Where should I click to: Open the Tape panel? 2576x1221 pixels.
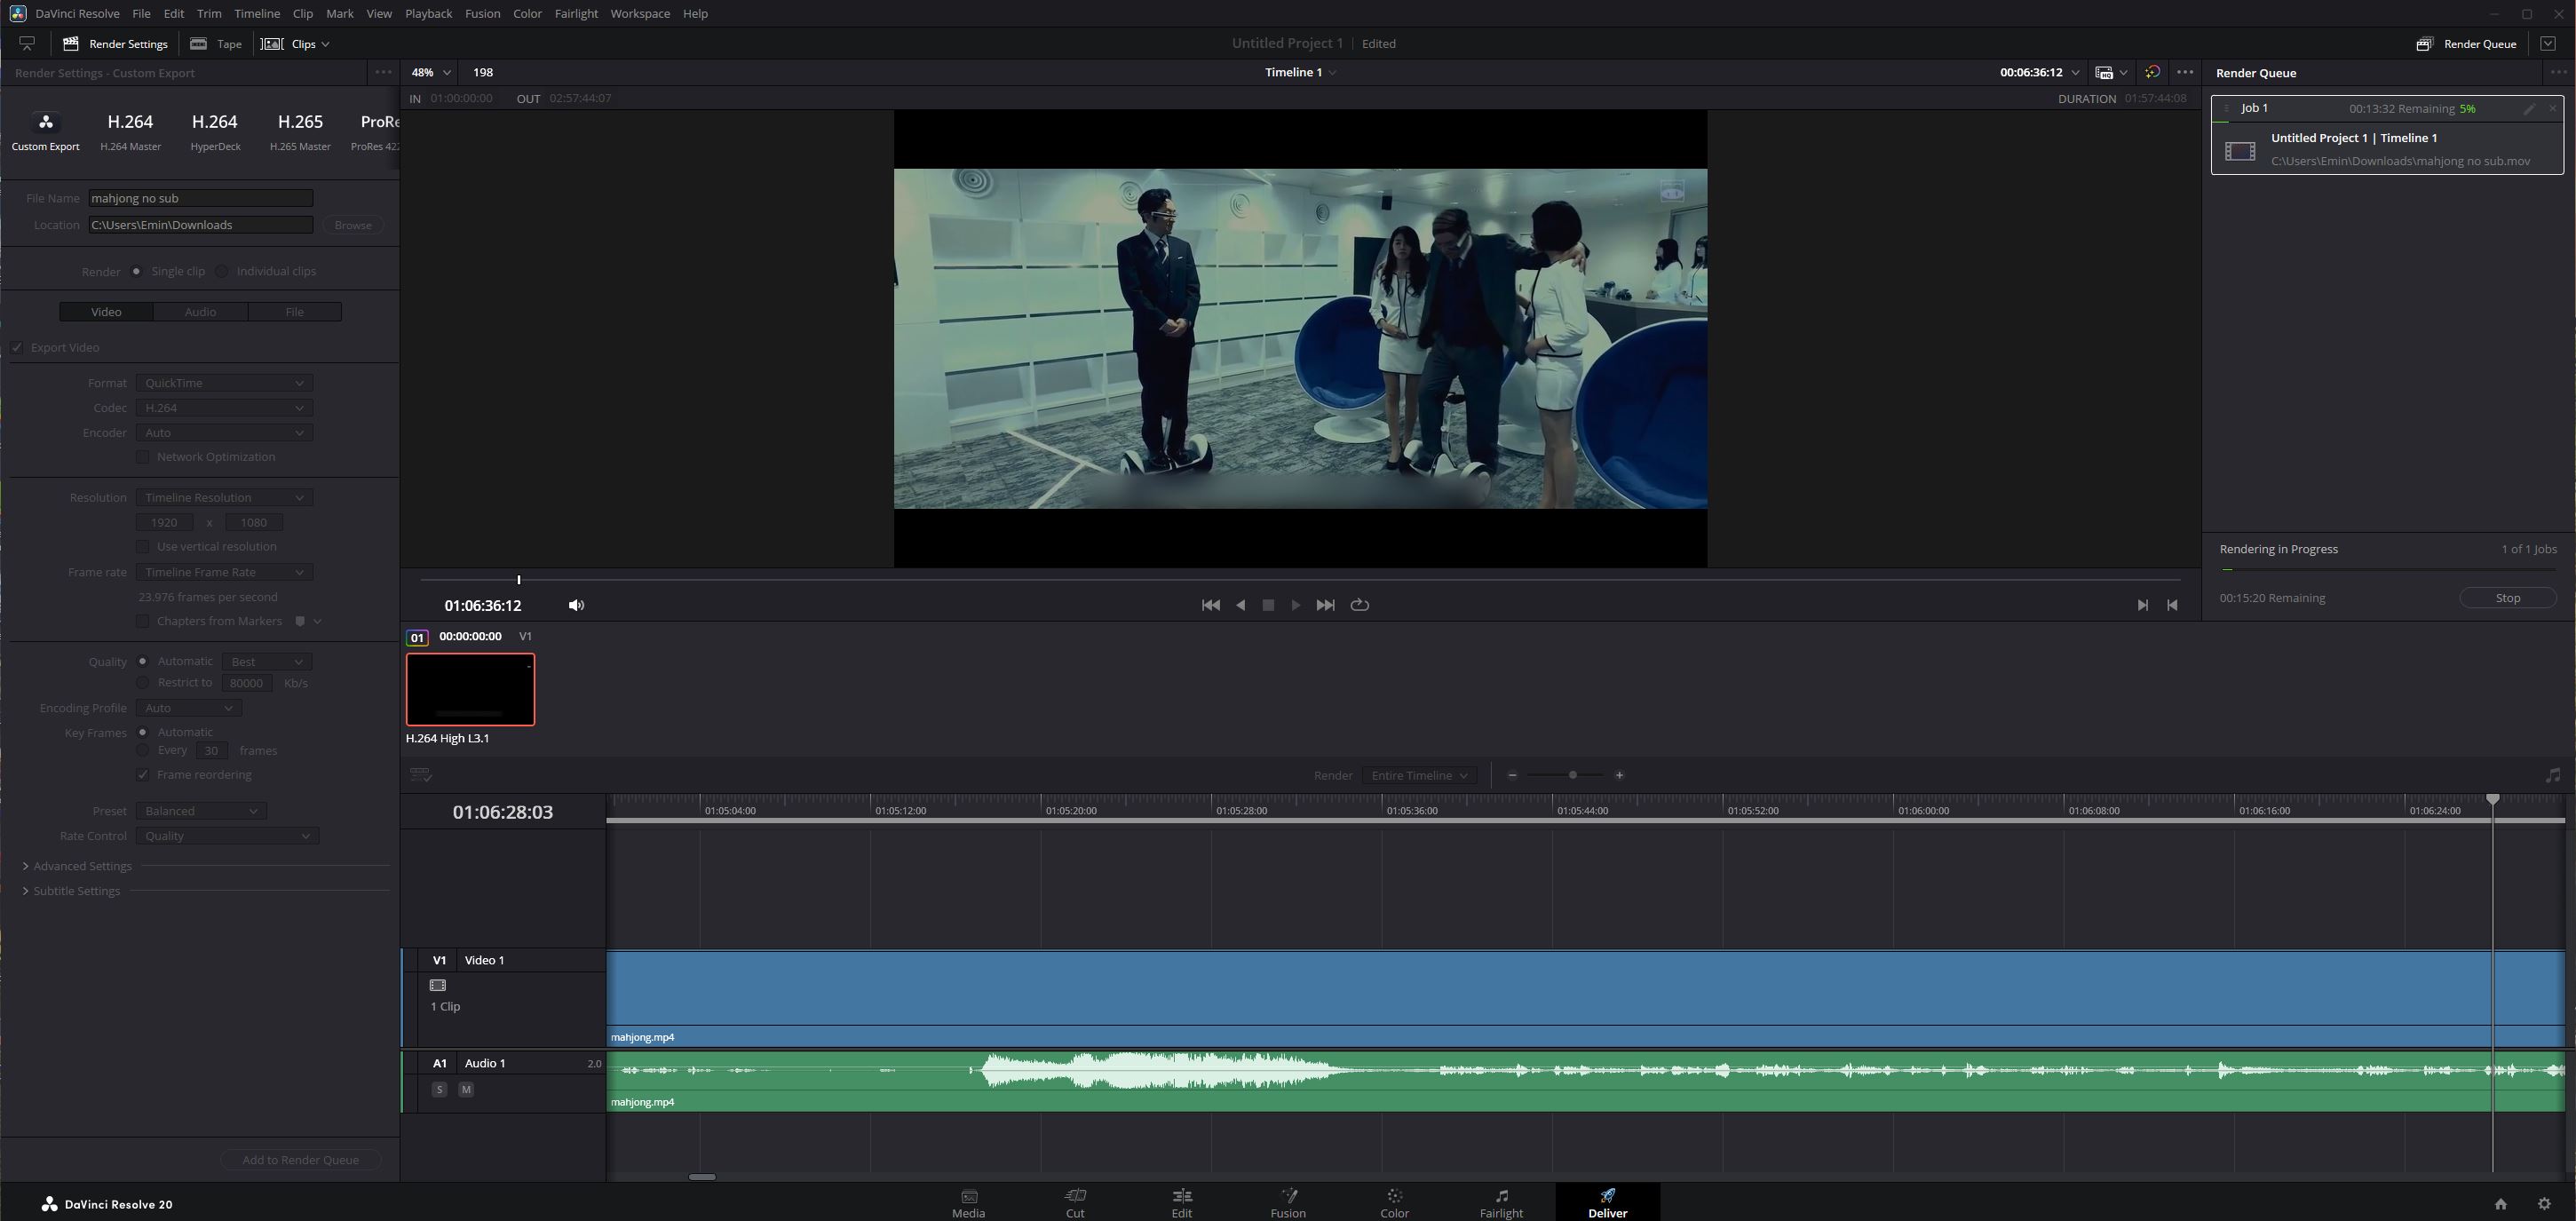pyautogui.click(x=216, y=44)
